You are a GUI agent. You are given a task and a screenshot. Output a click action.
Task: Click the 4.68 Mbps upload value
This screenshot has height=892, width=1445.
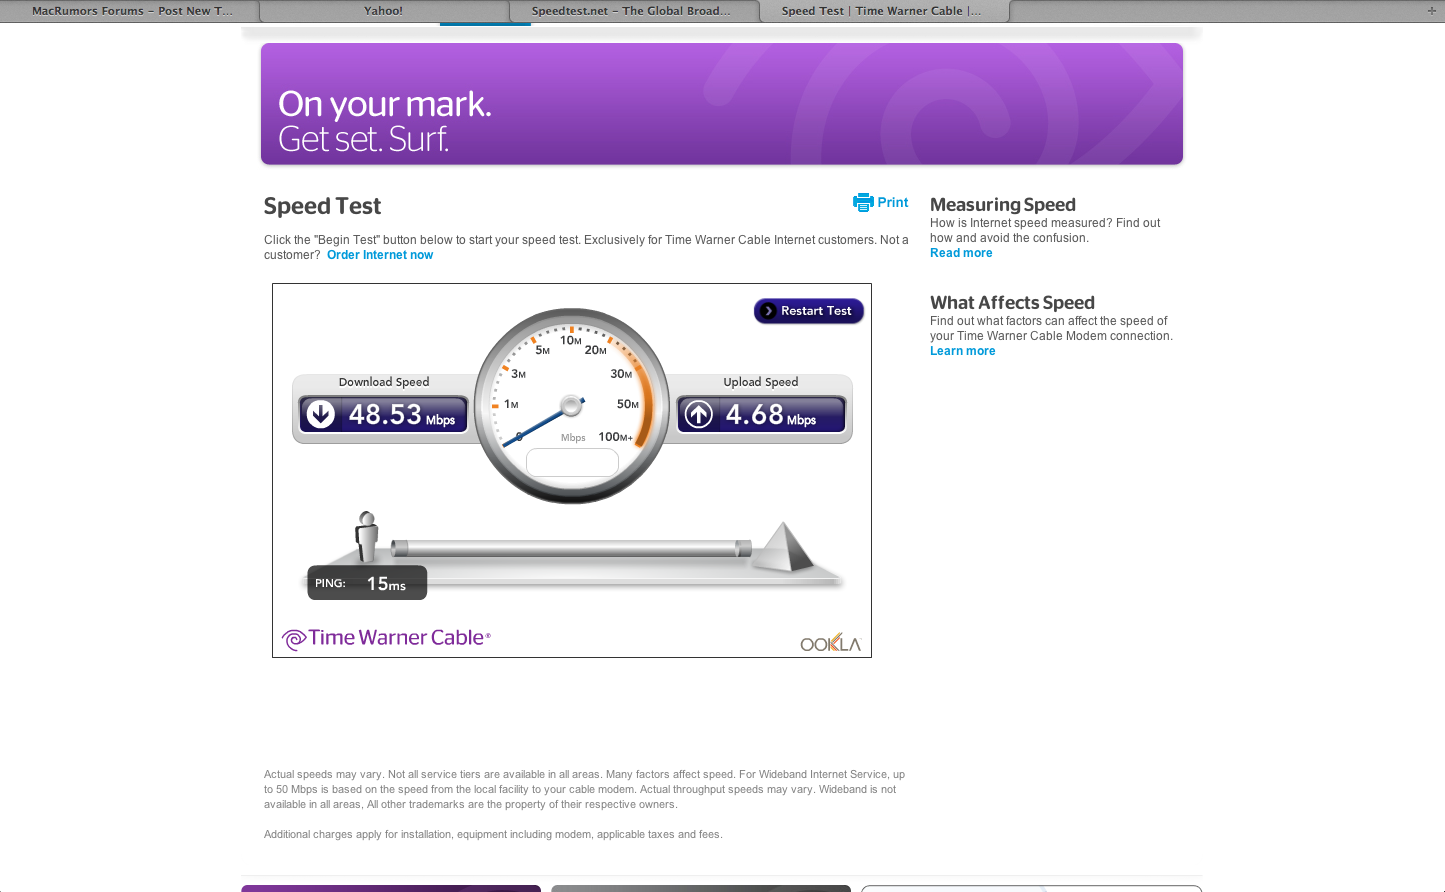[x=771, y=414]
